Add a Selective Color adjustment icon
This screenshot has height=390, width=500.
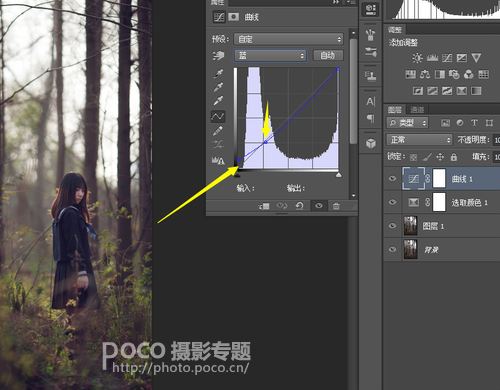462,90
